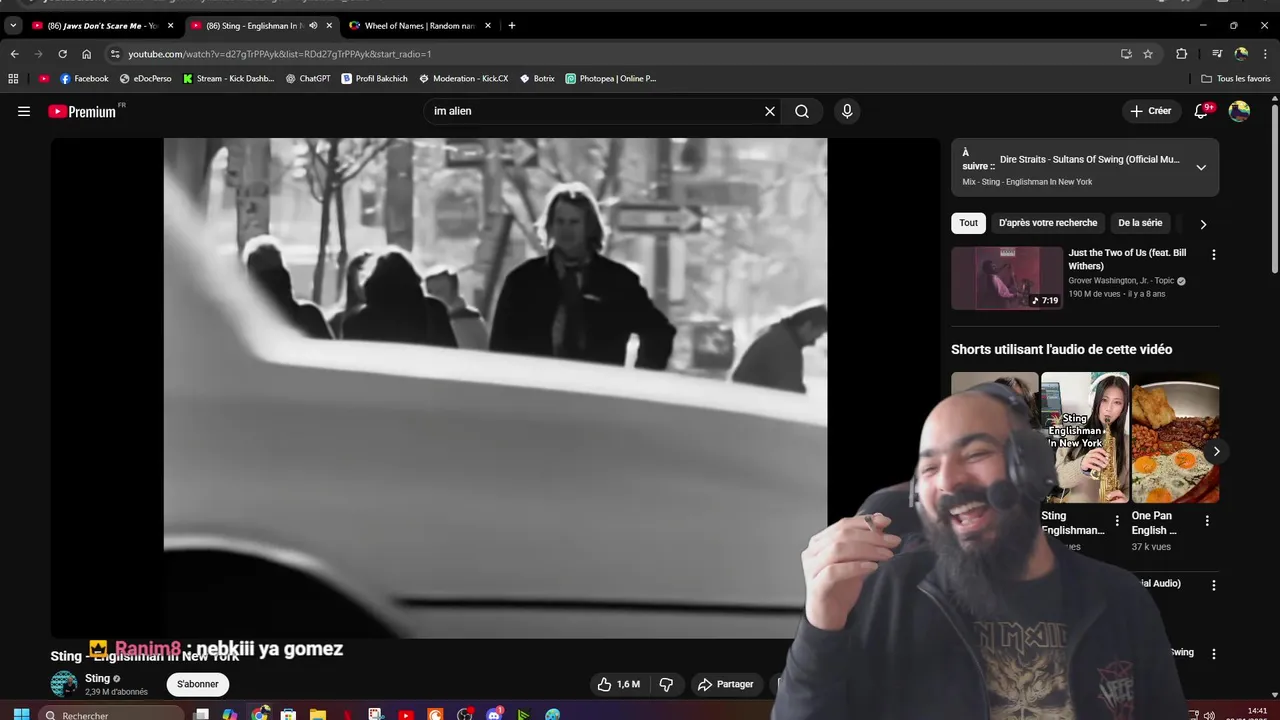Open the media controls icon in Chrome
This screenshot has width=1280, height=720.
point(1217,54)
